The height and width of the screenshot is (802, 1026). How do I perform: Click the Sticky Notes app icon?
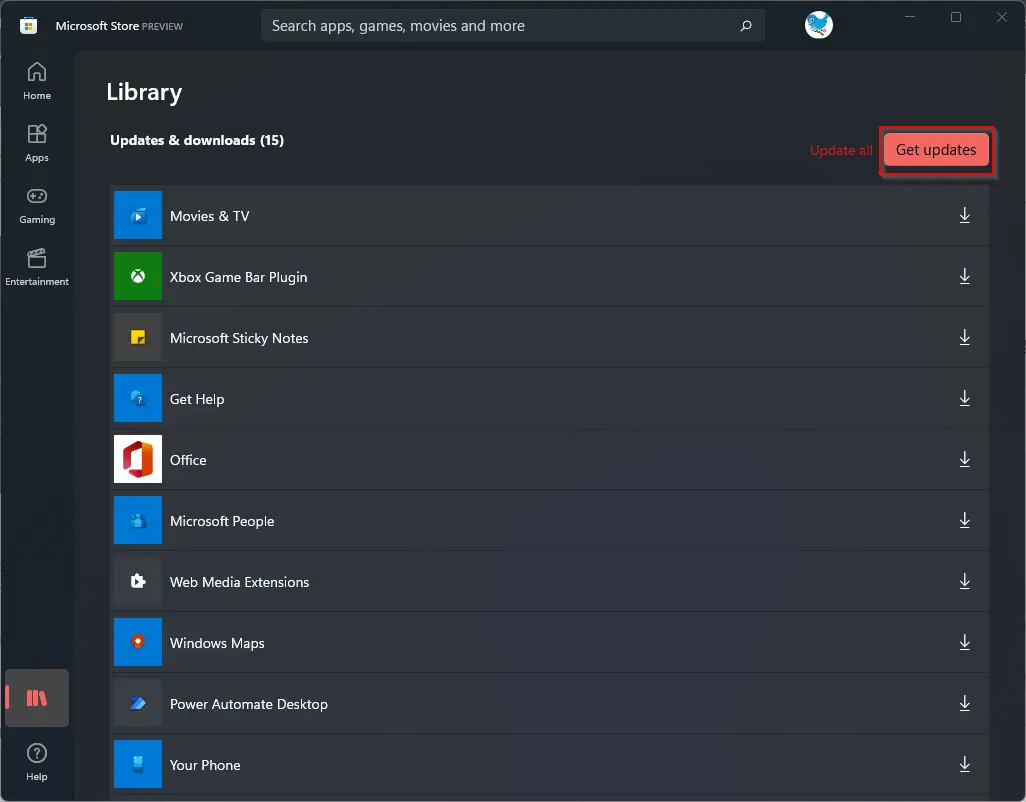tap(137, 338)
